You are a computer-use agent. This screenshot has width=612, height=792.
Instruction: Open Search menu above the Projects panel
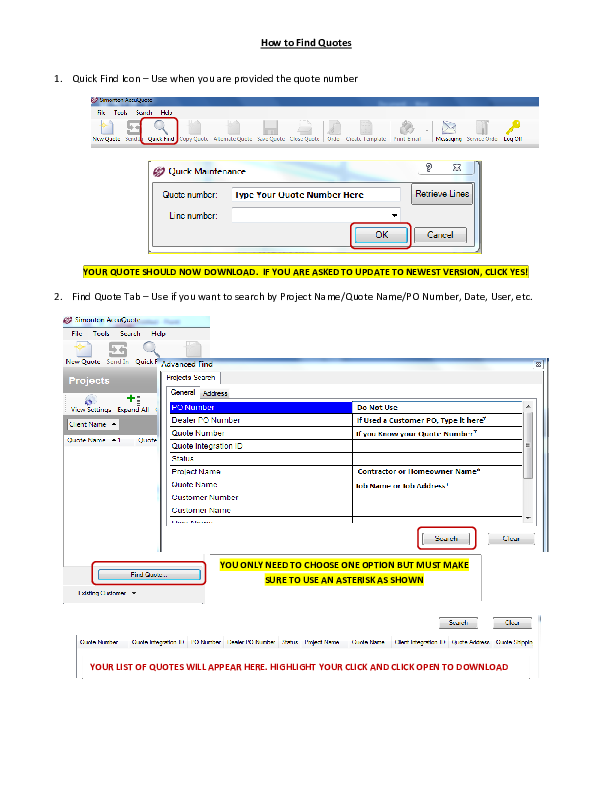tap(130, 333)
